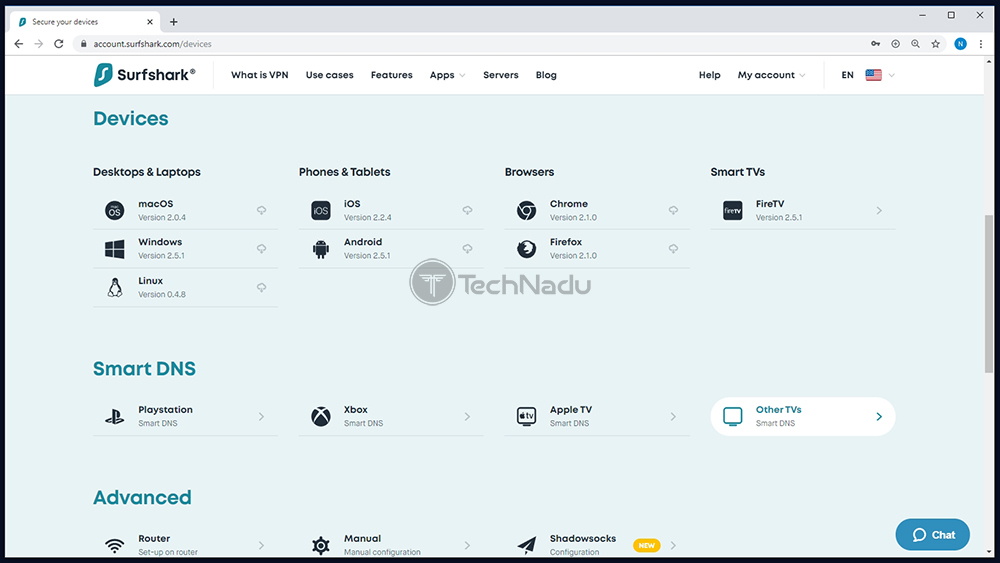
Task: Open Apple TV row chevron
Action: pyautogui.click(x=673, y=416)
